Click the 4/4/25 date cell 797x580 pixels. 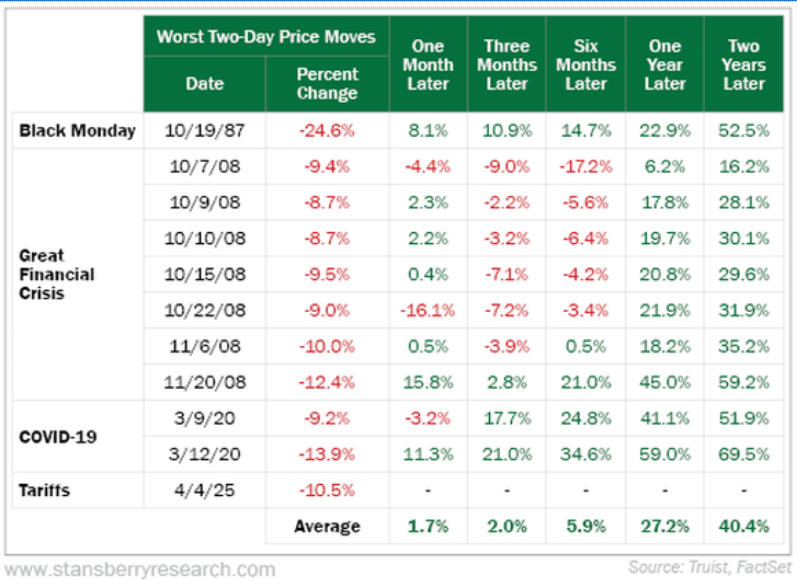pos(205,490)
